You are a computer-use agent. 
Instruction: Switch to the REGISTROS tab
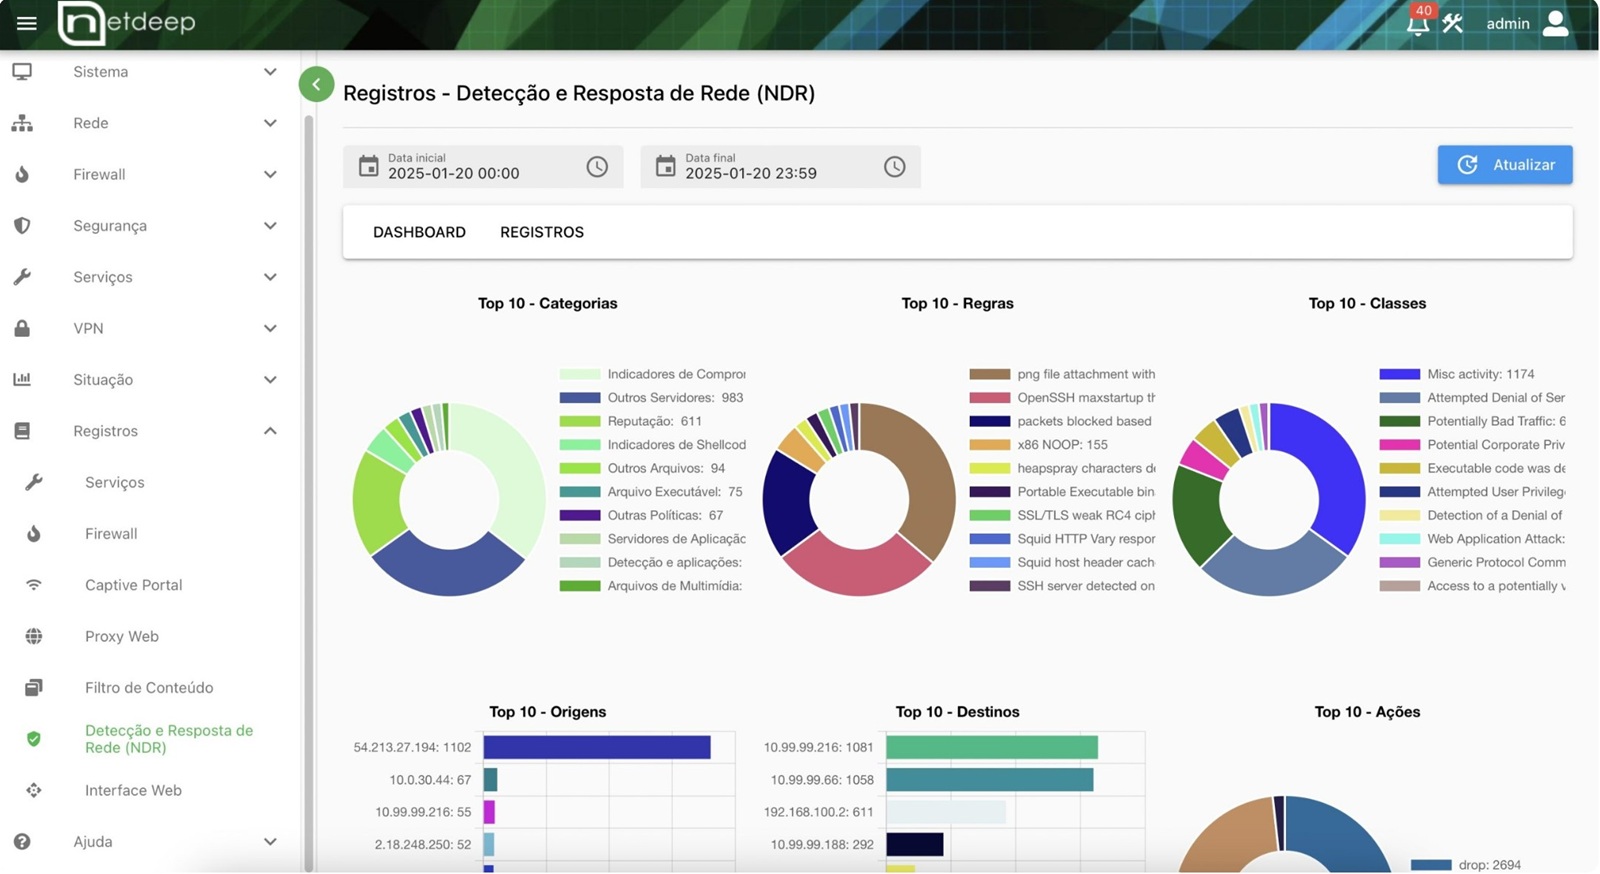(542, 232)
